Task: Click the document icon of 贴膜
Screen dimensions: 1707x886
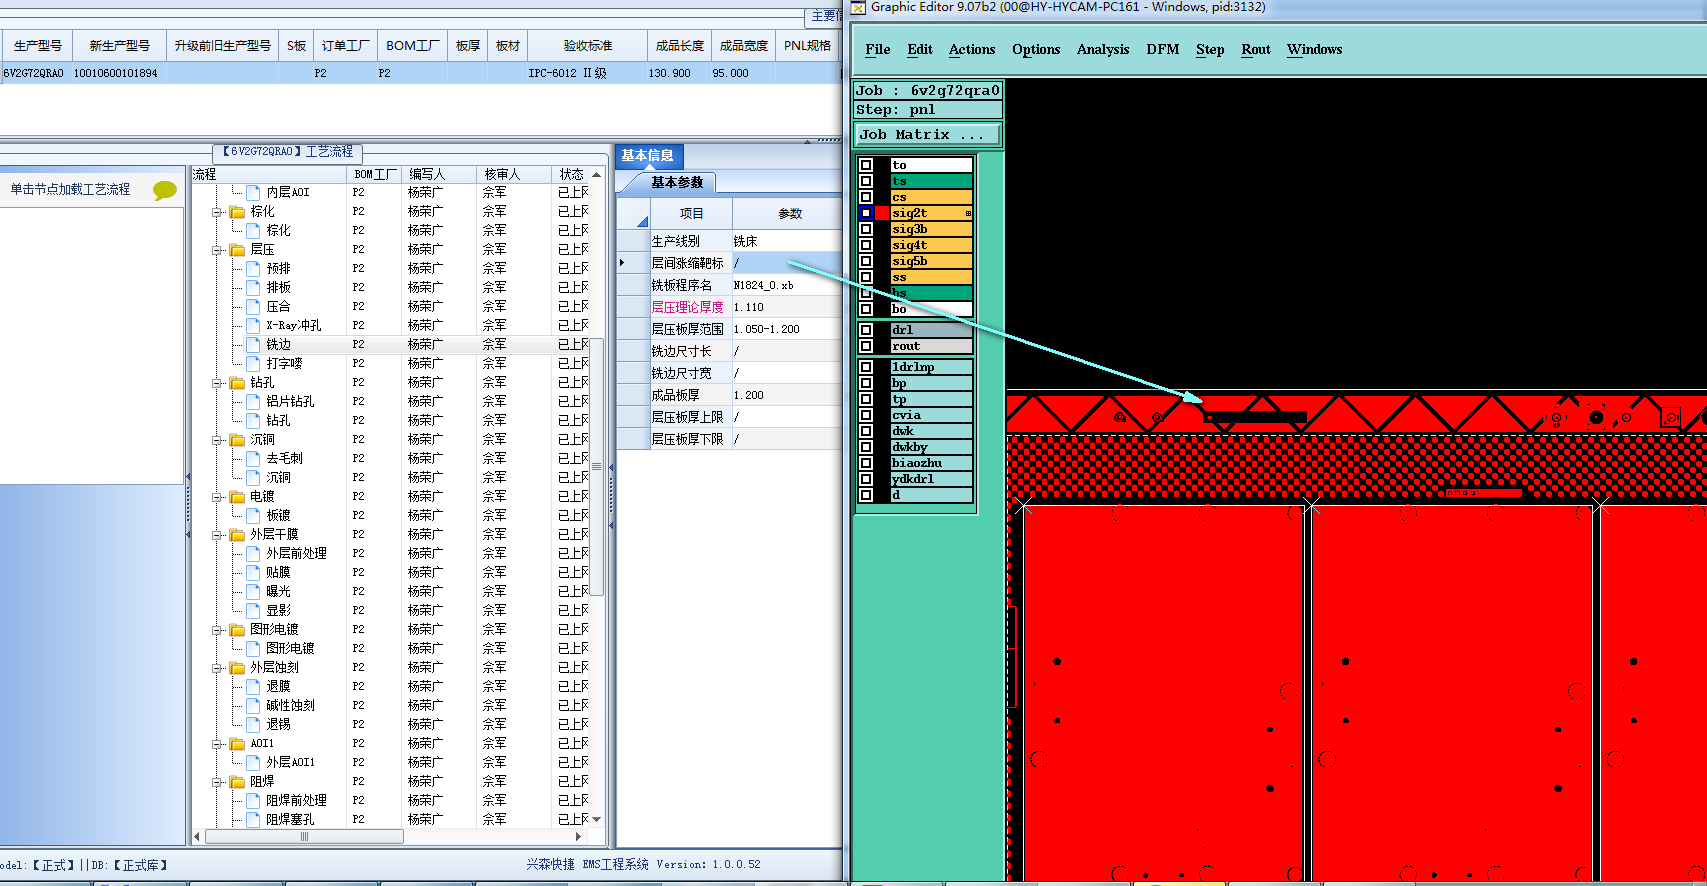Action: pyautogui.click(x=253, y=572)
